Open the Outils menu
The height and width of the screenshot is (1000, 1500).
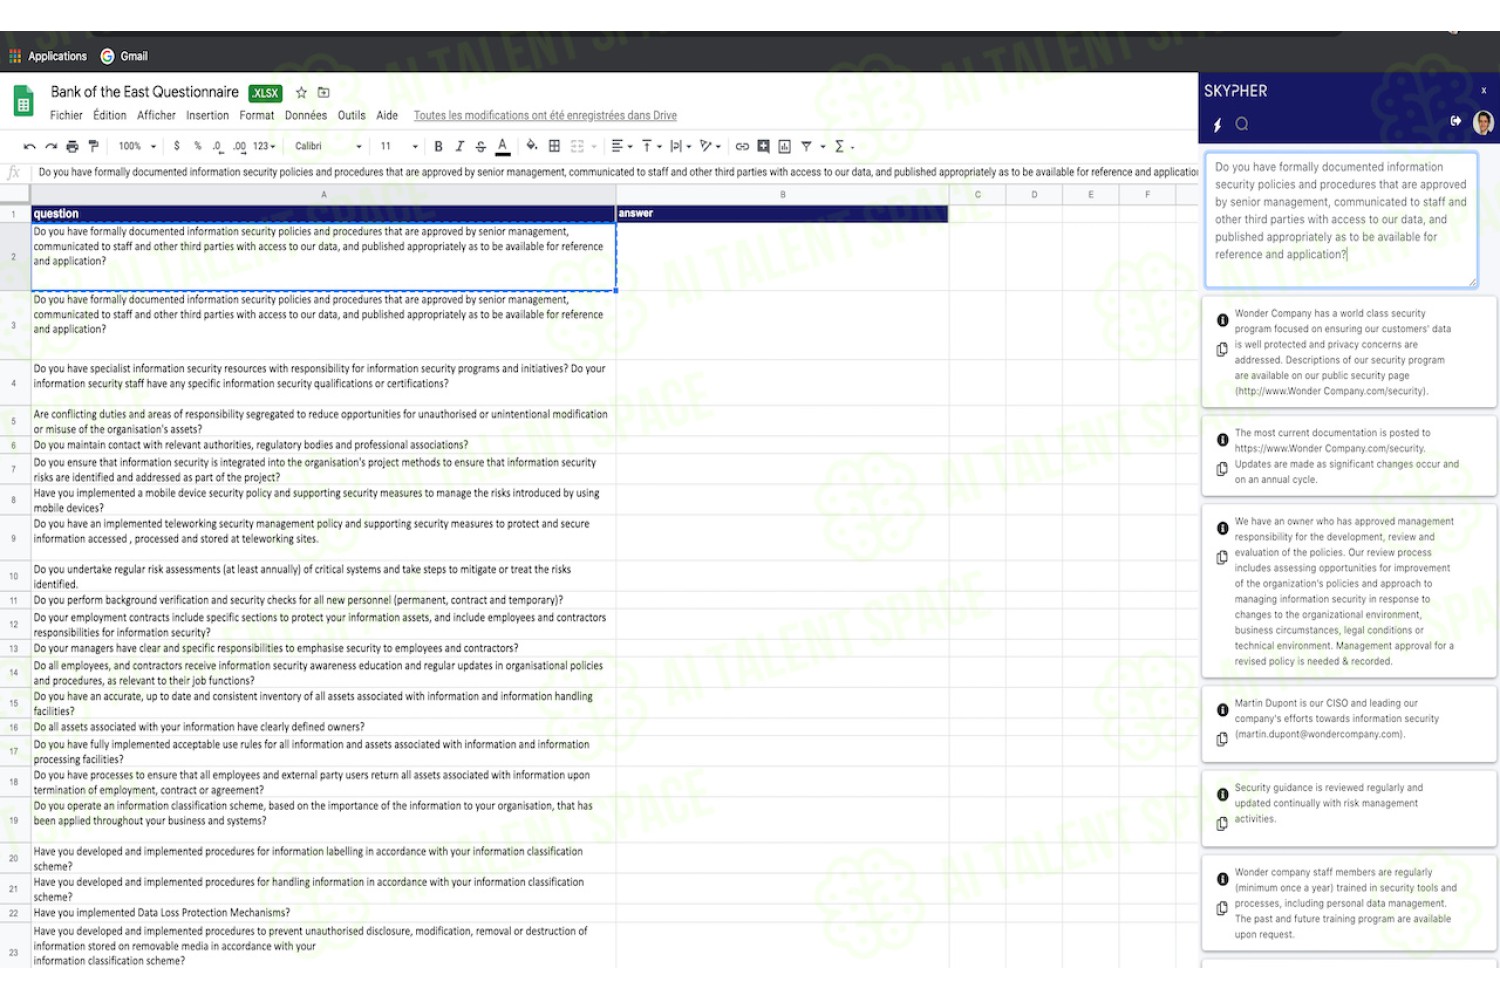click(x=351, y=116)
